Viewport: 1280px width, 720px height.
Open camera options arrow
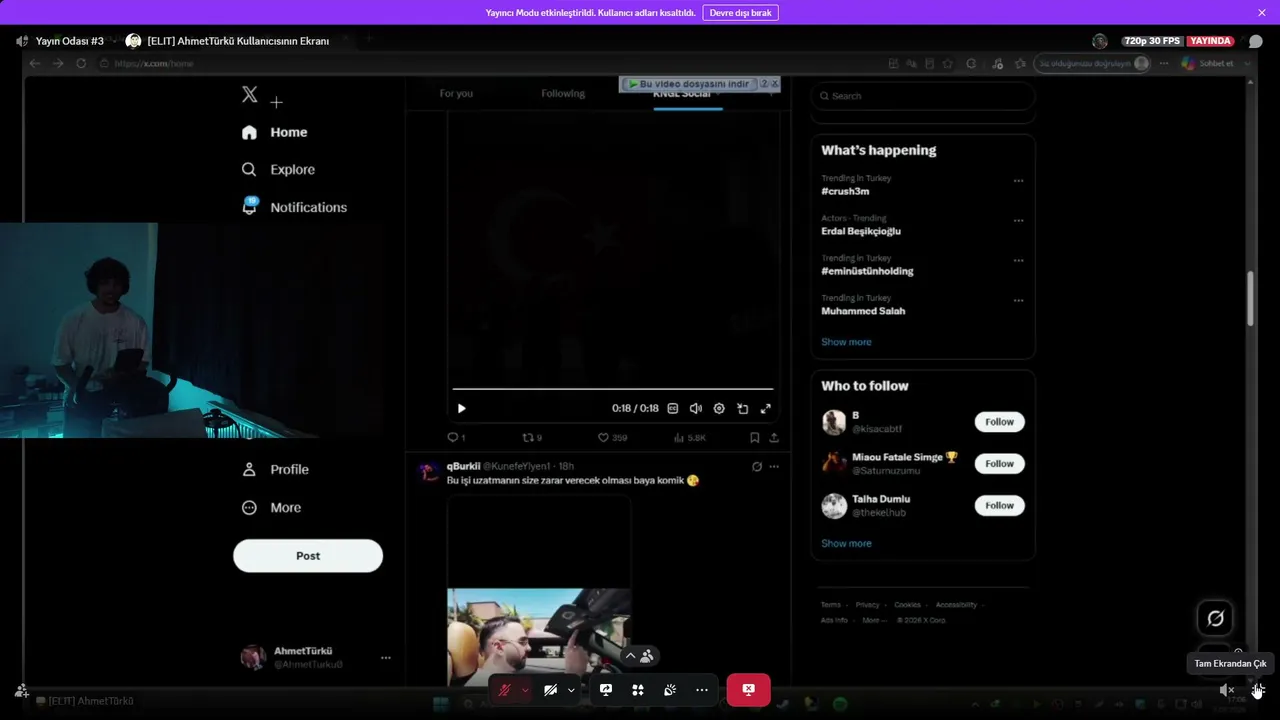tap(571, 690)
